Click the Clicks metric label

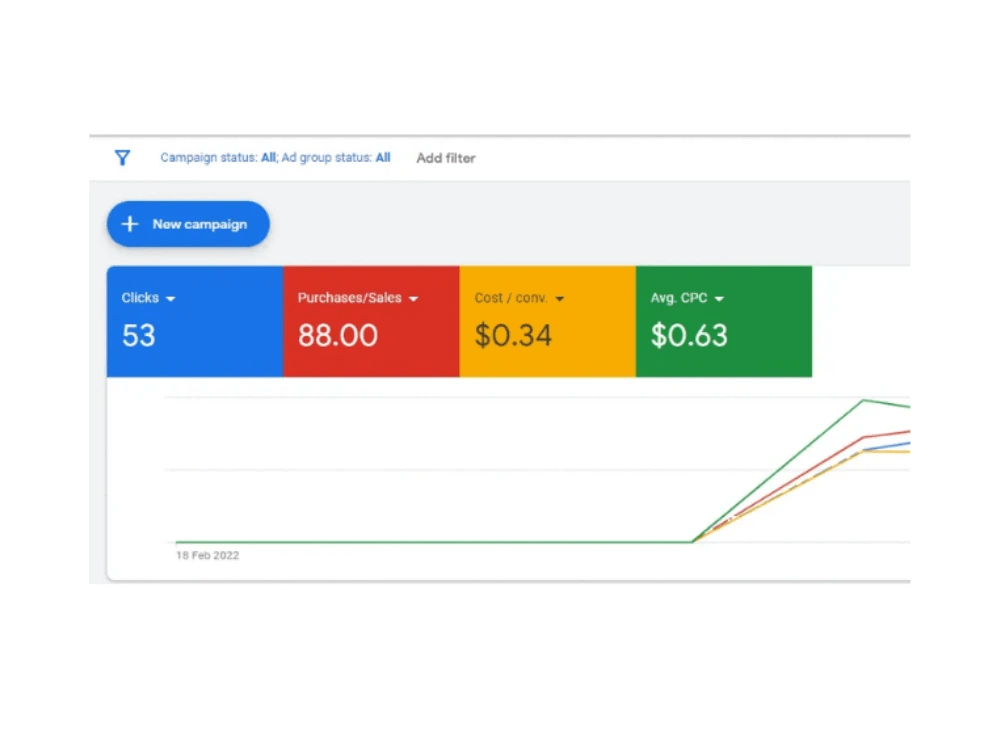pyautogui.click(x=140, y=298)
